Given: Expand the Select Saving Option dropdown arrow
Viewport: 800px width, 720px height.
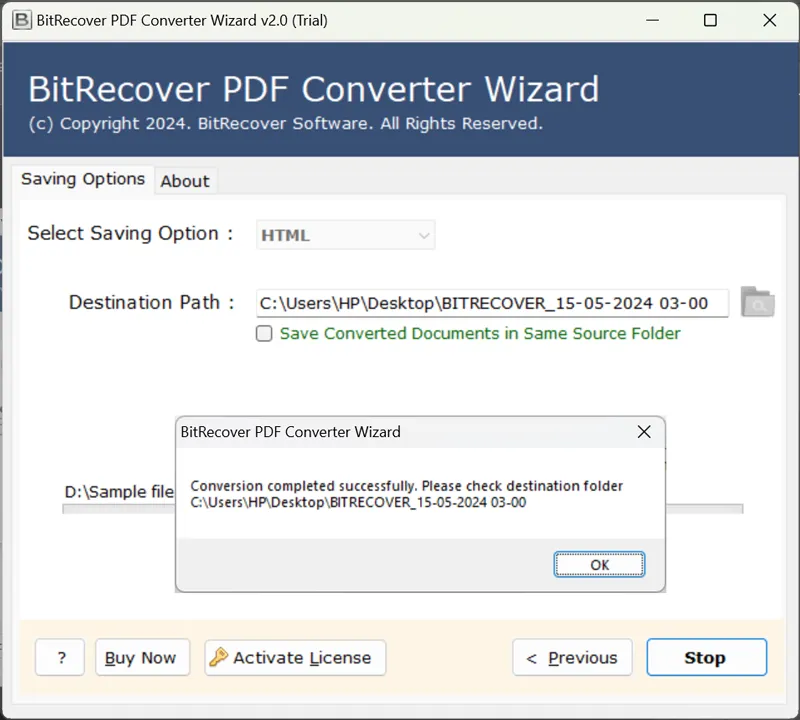Looking at the screenshot, I should tap(424, 236).
